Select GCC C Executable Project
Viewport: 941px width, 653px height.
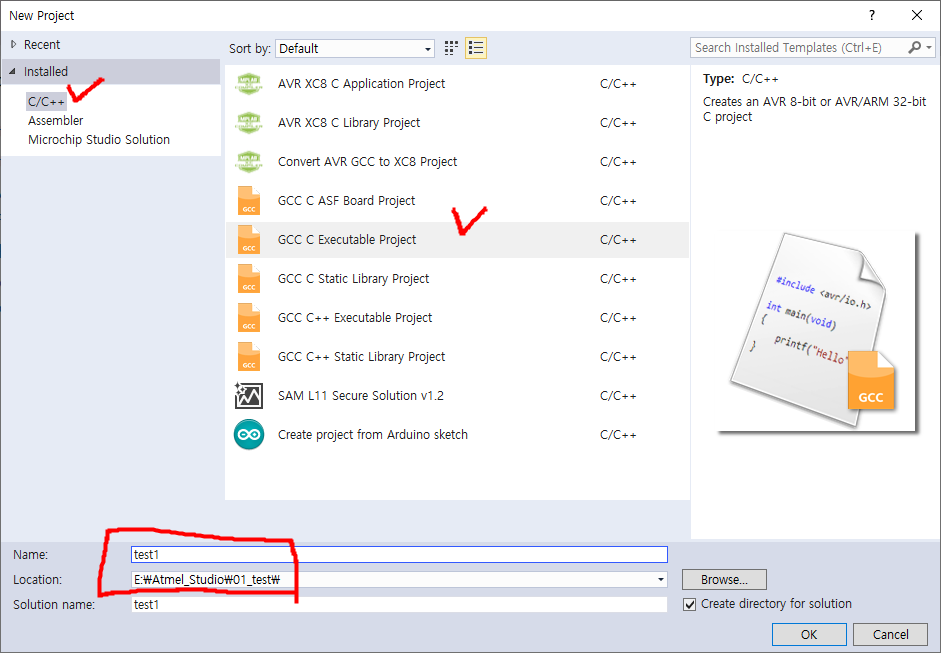pyautogui.click(x=347, y=240)
